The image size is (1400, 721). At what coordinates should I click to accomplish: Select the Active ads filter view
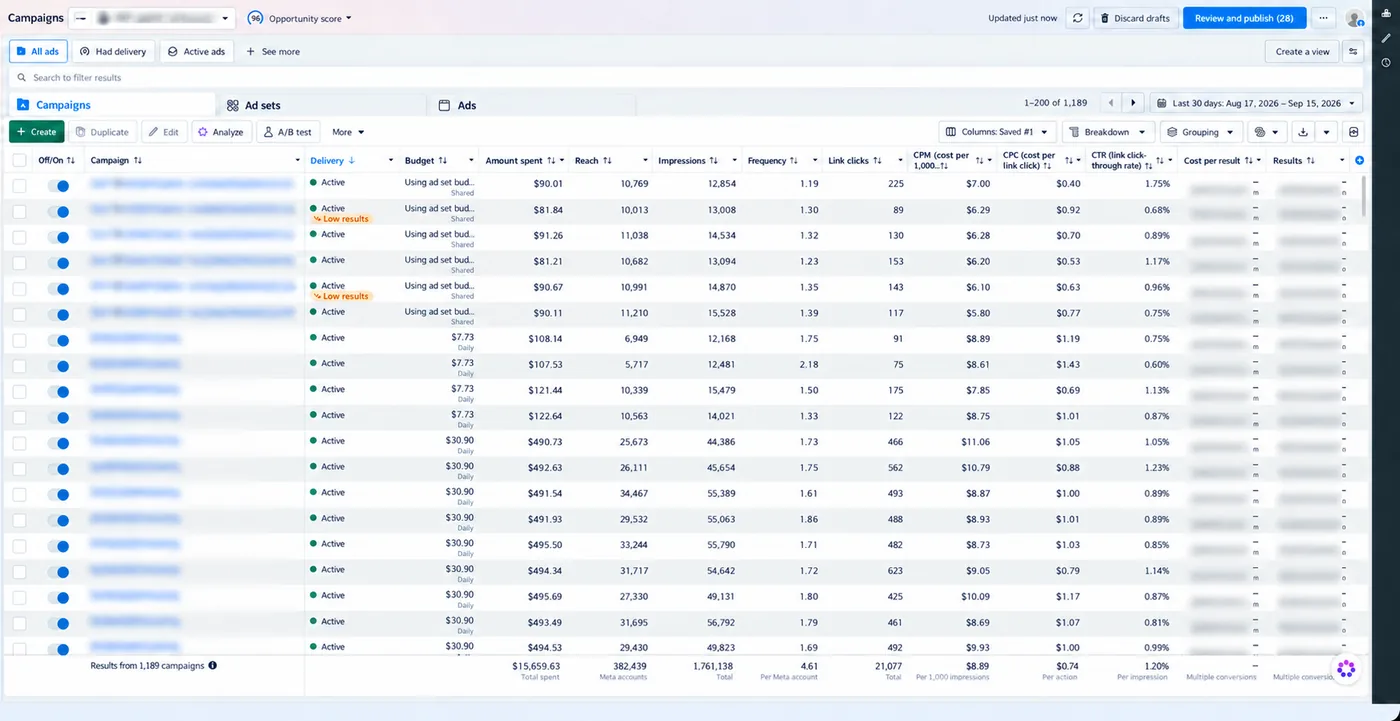(196, 52)
